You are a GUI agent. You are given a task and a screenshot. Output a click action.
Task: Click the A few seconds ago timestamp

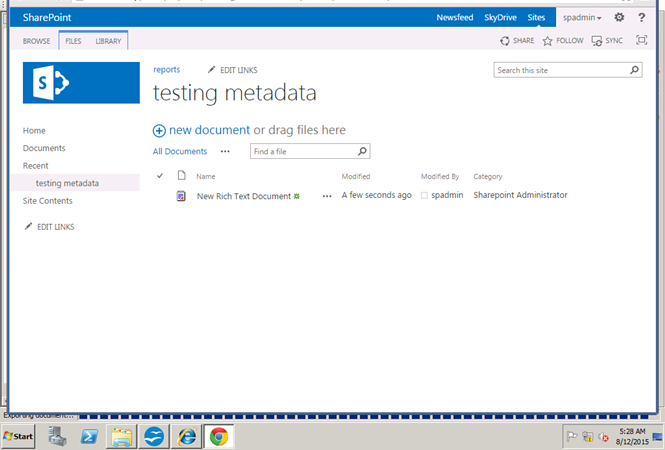(377, 195)
